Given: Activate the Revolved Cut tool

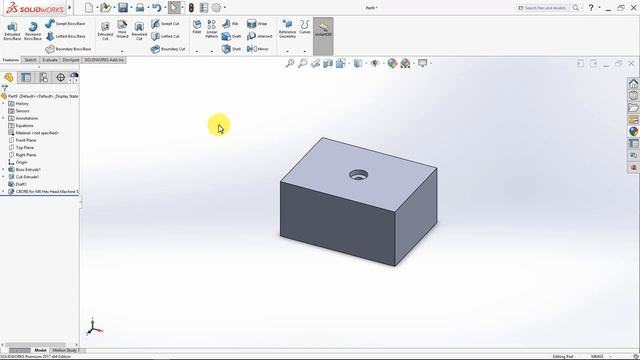Looking at the screenshot, I should click(139, 31).
